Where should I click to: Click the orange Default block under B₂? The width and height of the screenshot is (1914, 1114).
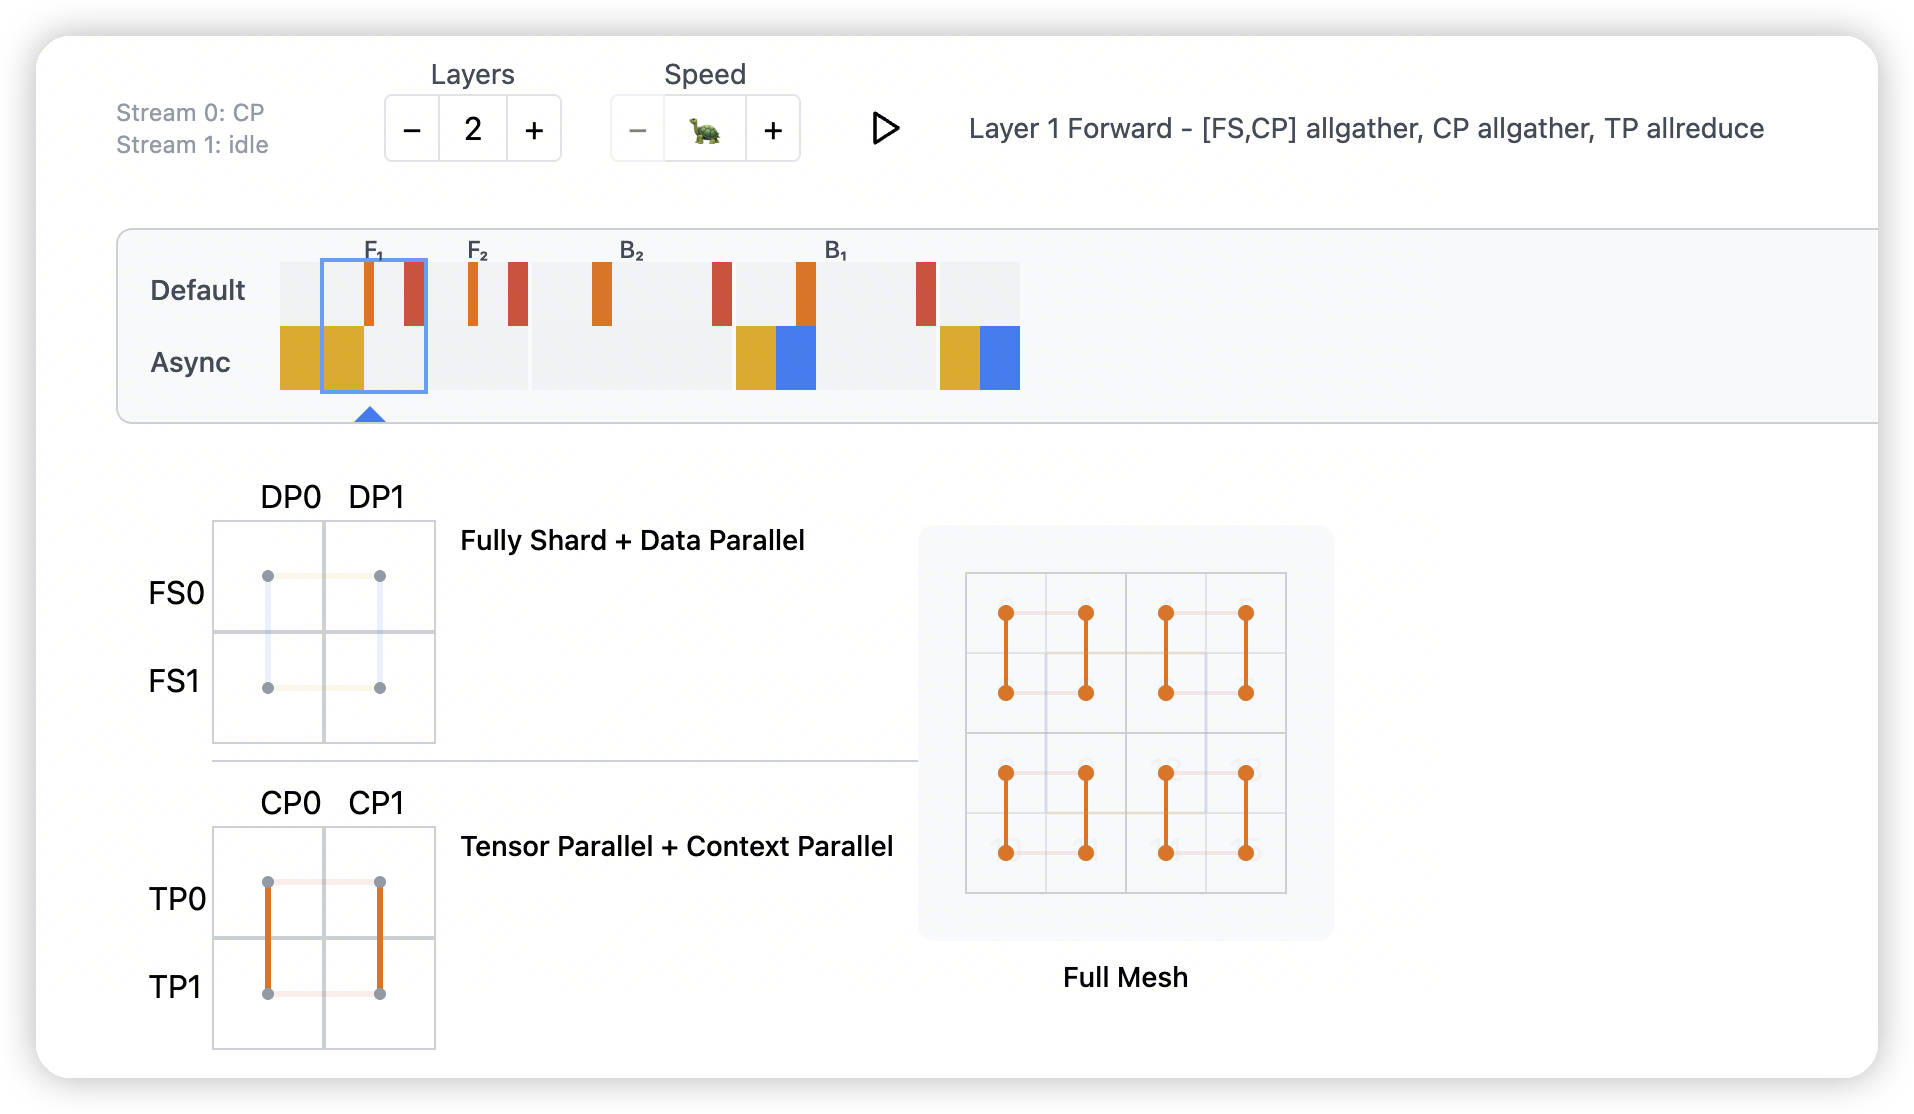pos(602,294)
